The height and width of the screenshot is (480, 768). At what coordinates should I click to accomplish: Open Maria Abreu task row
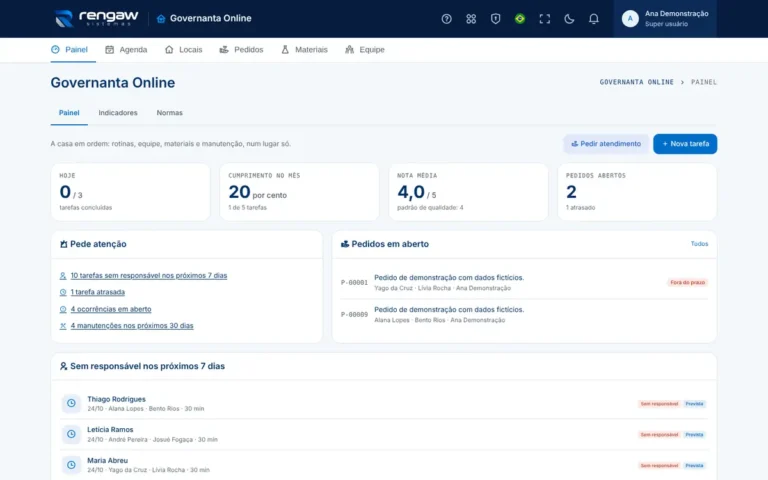(384, 465)
